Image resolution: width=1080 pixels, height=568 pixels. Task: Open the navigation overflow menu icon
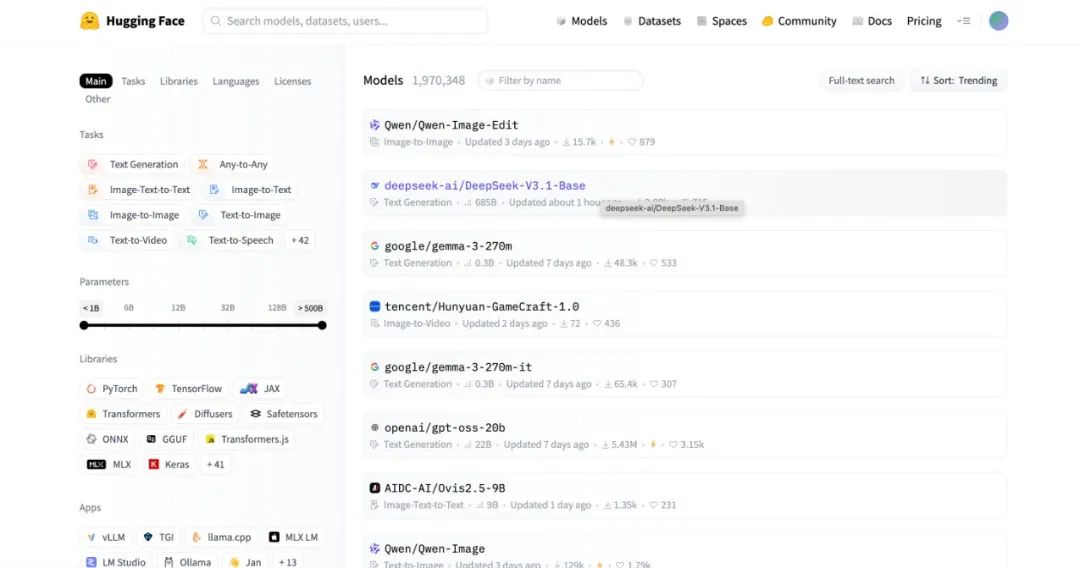click(x=964, y=21)
